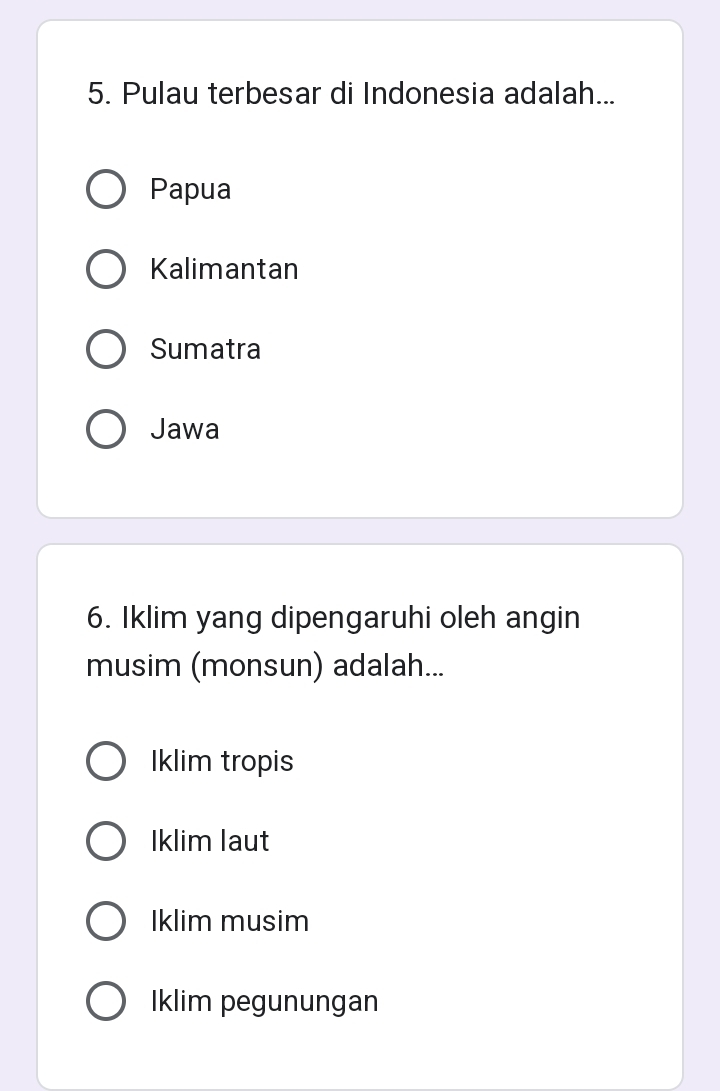This screenshot has height=1091, width=720.
Task: Click question 5 title about Pulau terbesar
Action: pyautogui.click(x=351, y=95)
